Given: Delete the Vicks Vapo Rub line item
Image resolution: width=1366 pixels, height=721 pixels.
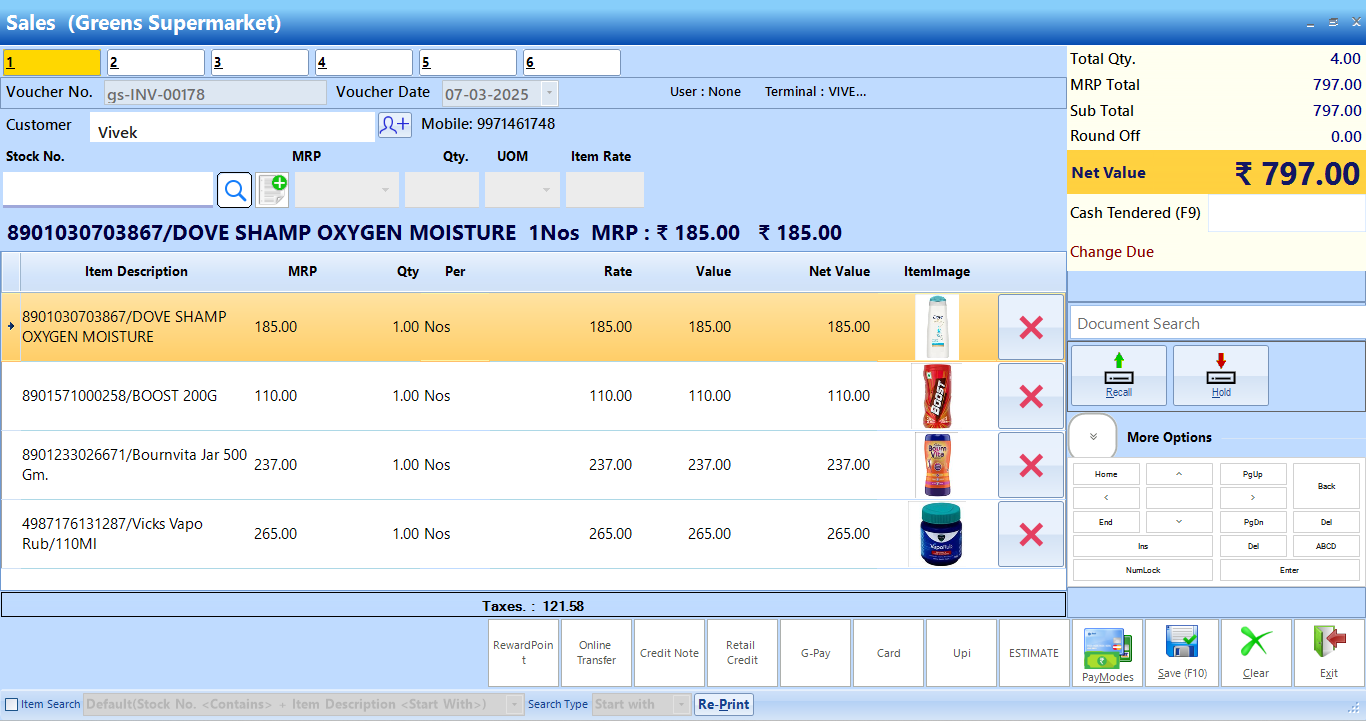Looking at the screenshot, I should [1031, 534].
